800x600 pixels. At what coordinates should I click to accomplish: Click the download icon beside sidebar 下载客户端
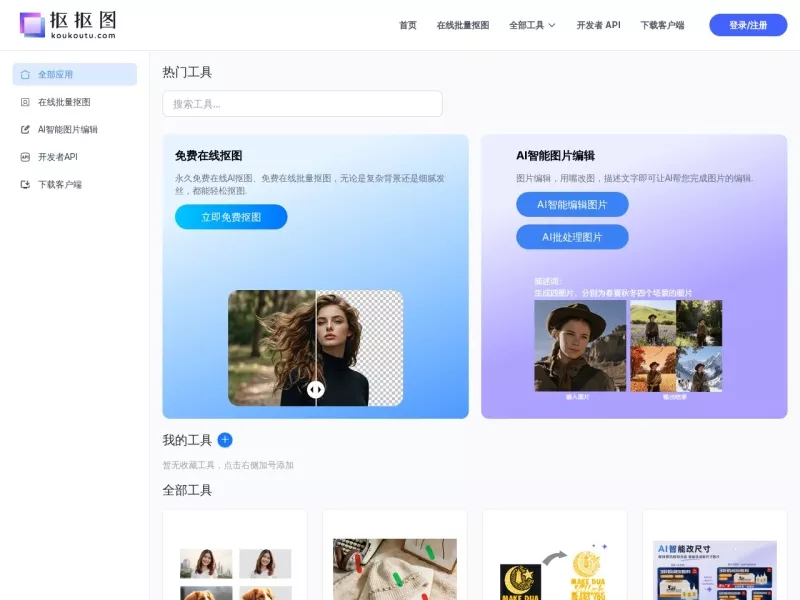pyautogui.click(x=25, y=184)
